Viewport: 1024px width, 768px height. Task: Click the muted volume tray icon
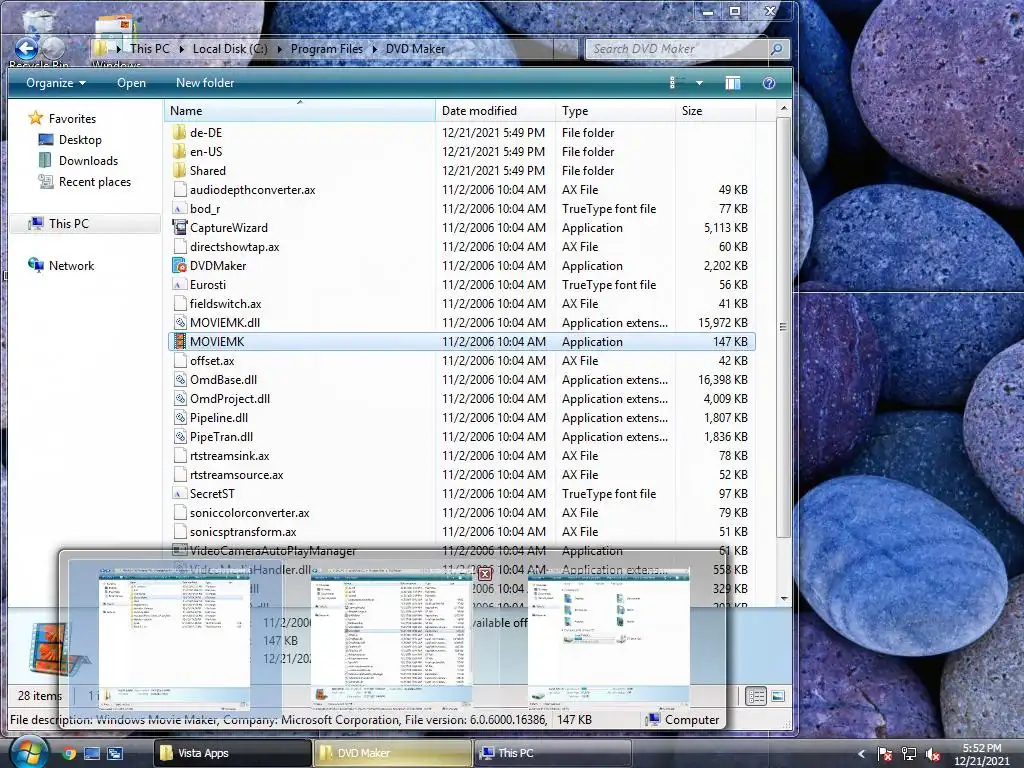point(933,754)
